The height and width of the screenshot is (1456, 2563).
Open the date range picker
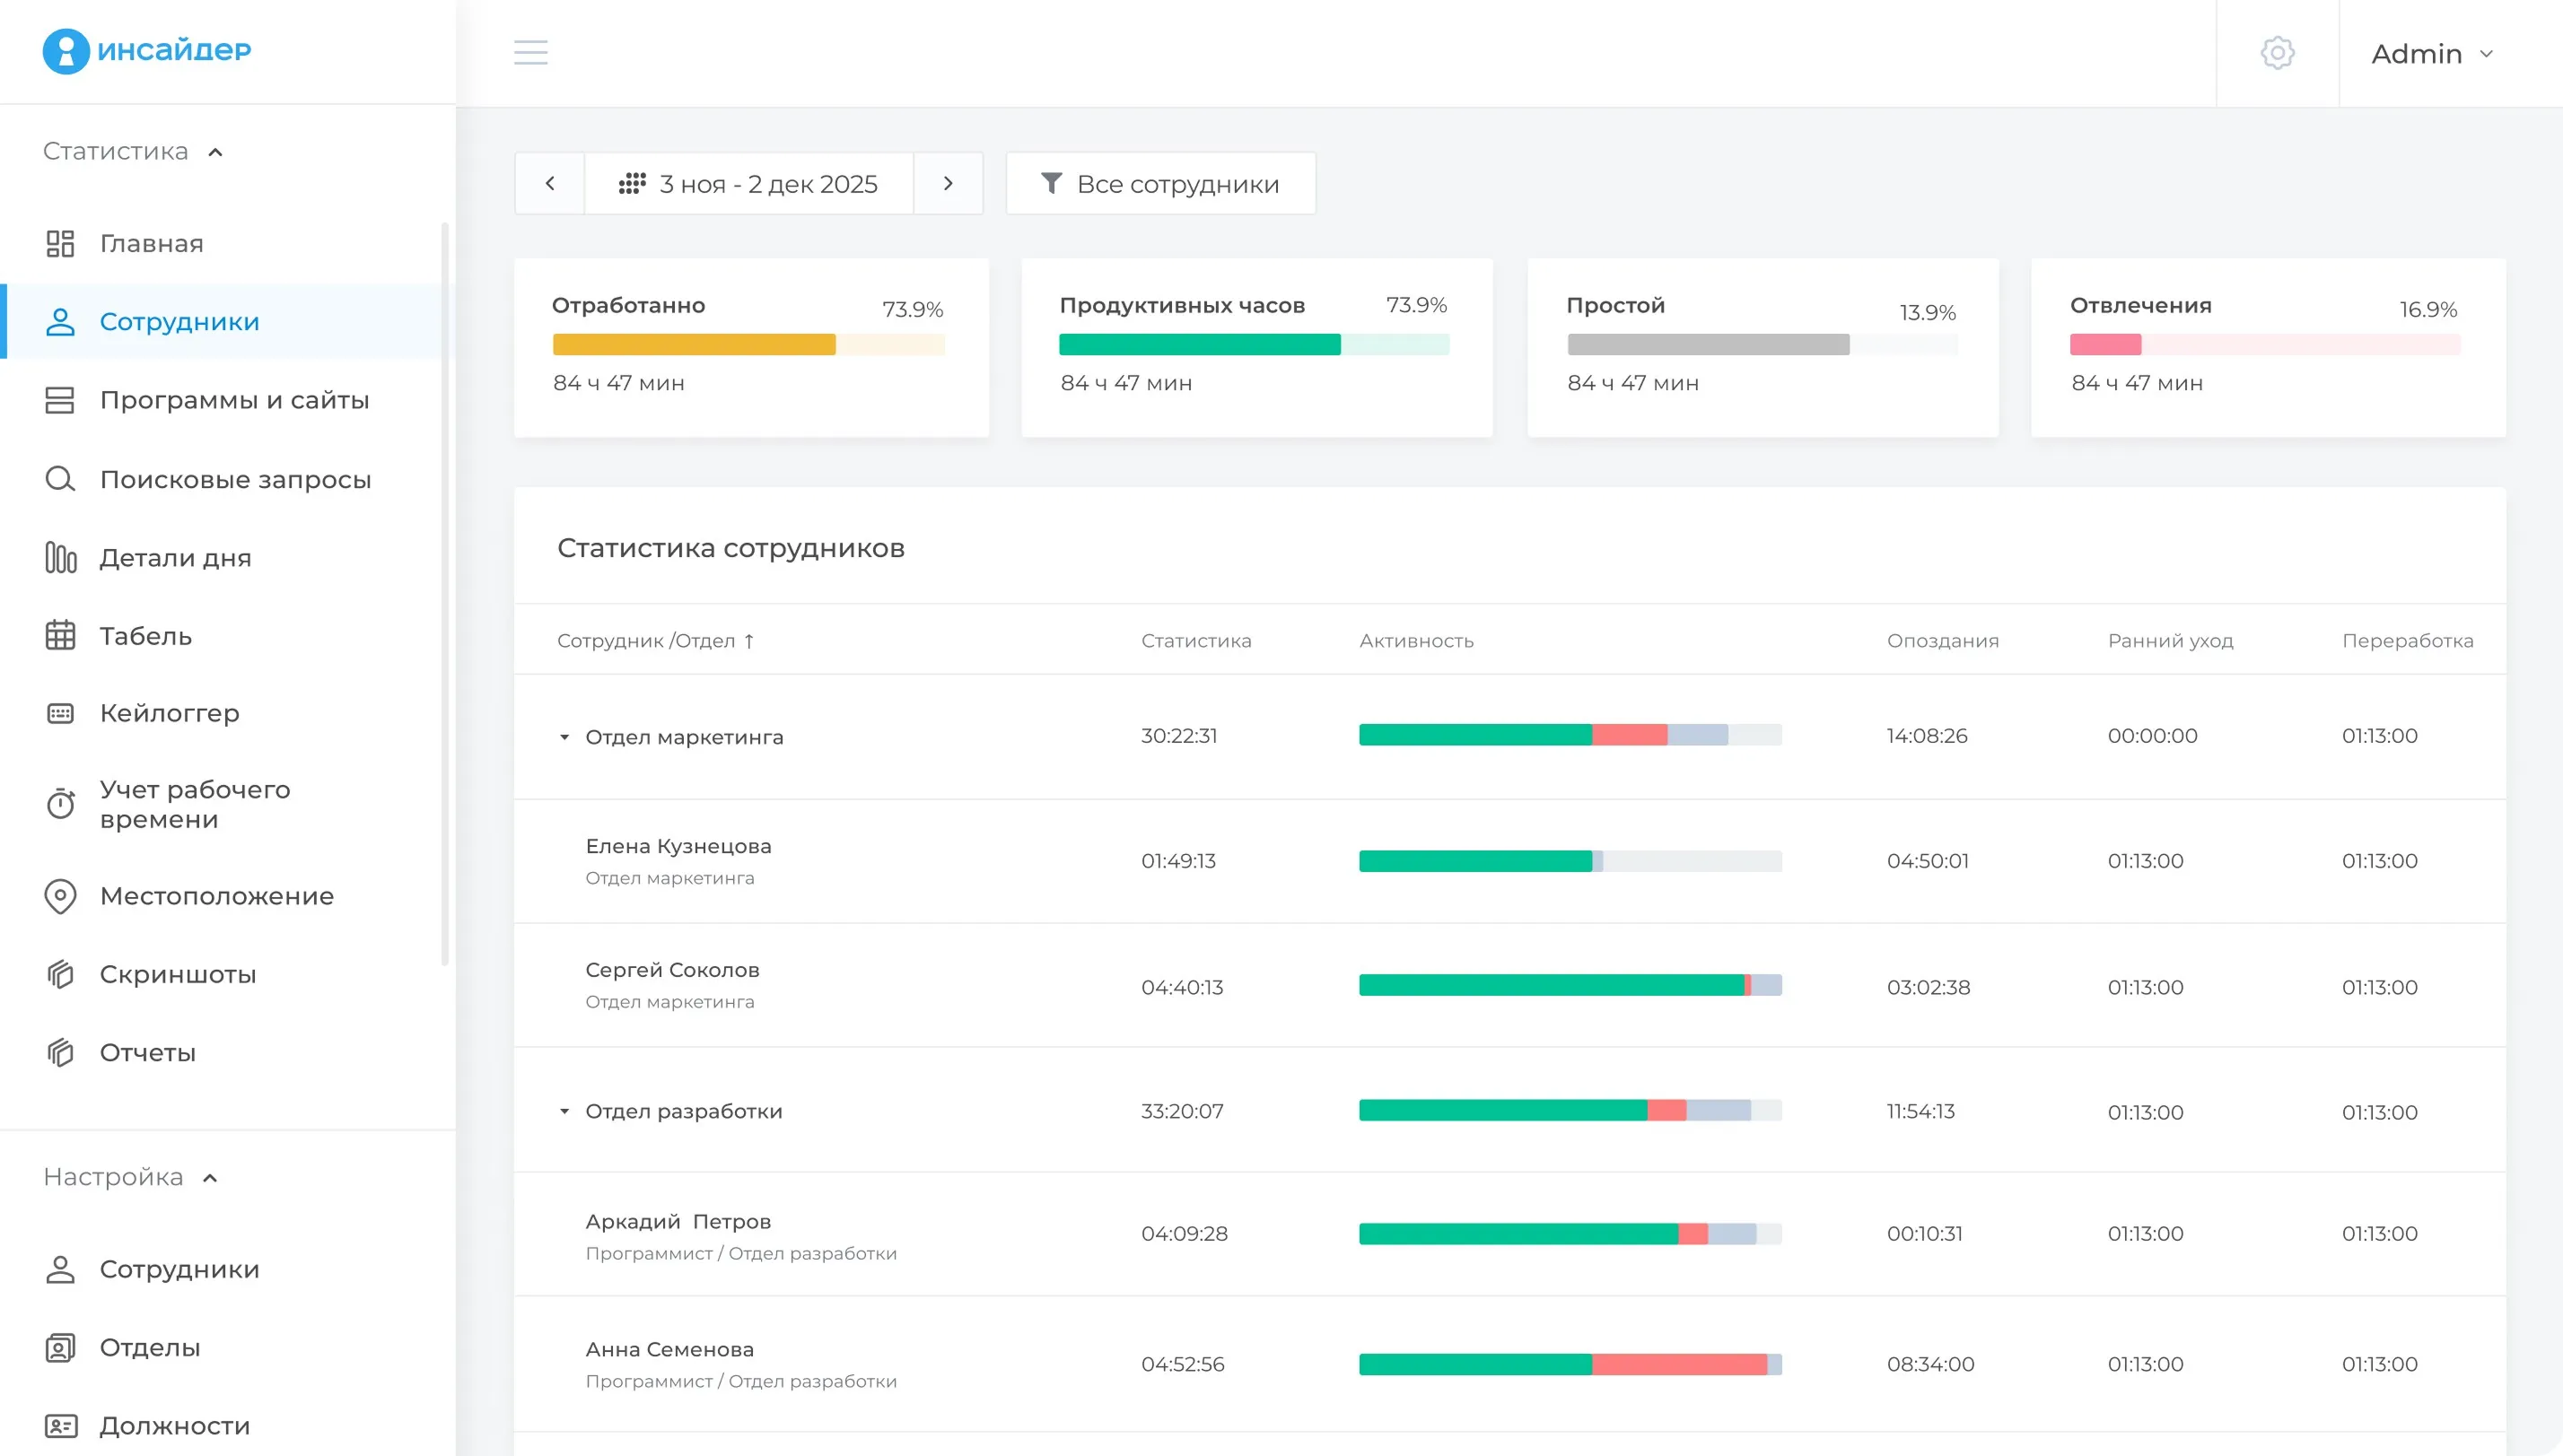[x=748, y=183]
